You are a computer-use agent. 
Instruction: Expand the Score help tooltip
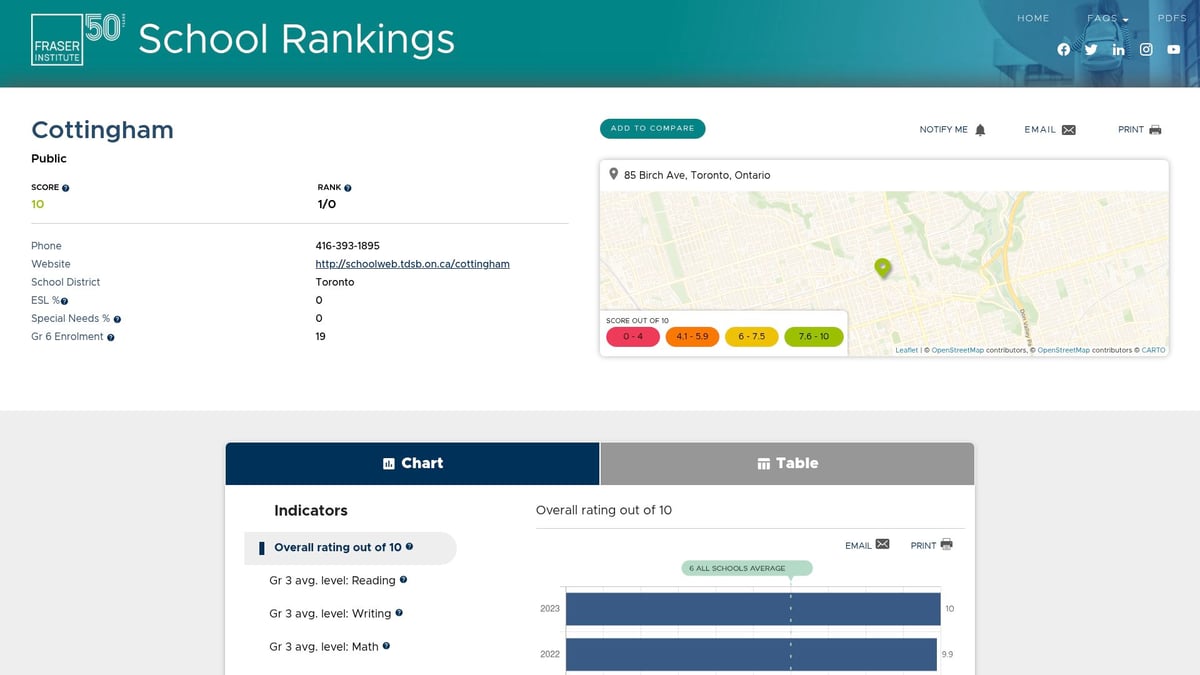pyautogui.click(x=63, y=187)
